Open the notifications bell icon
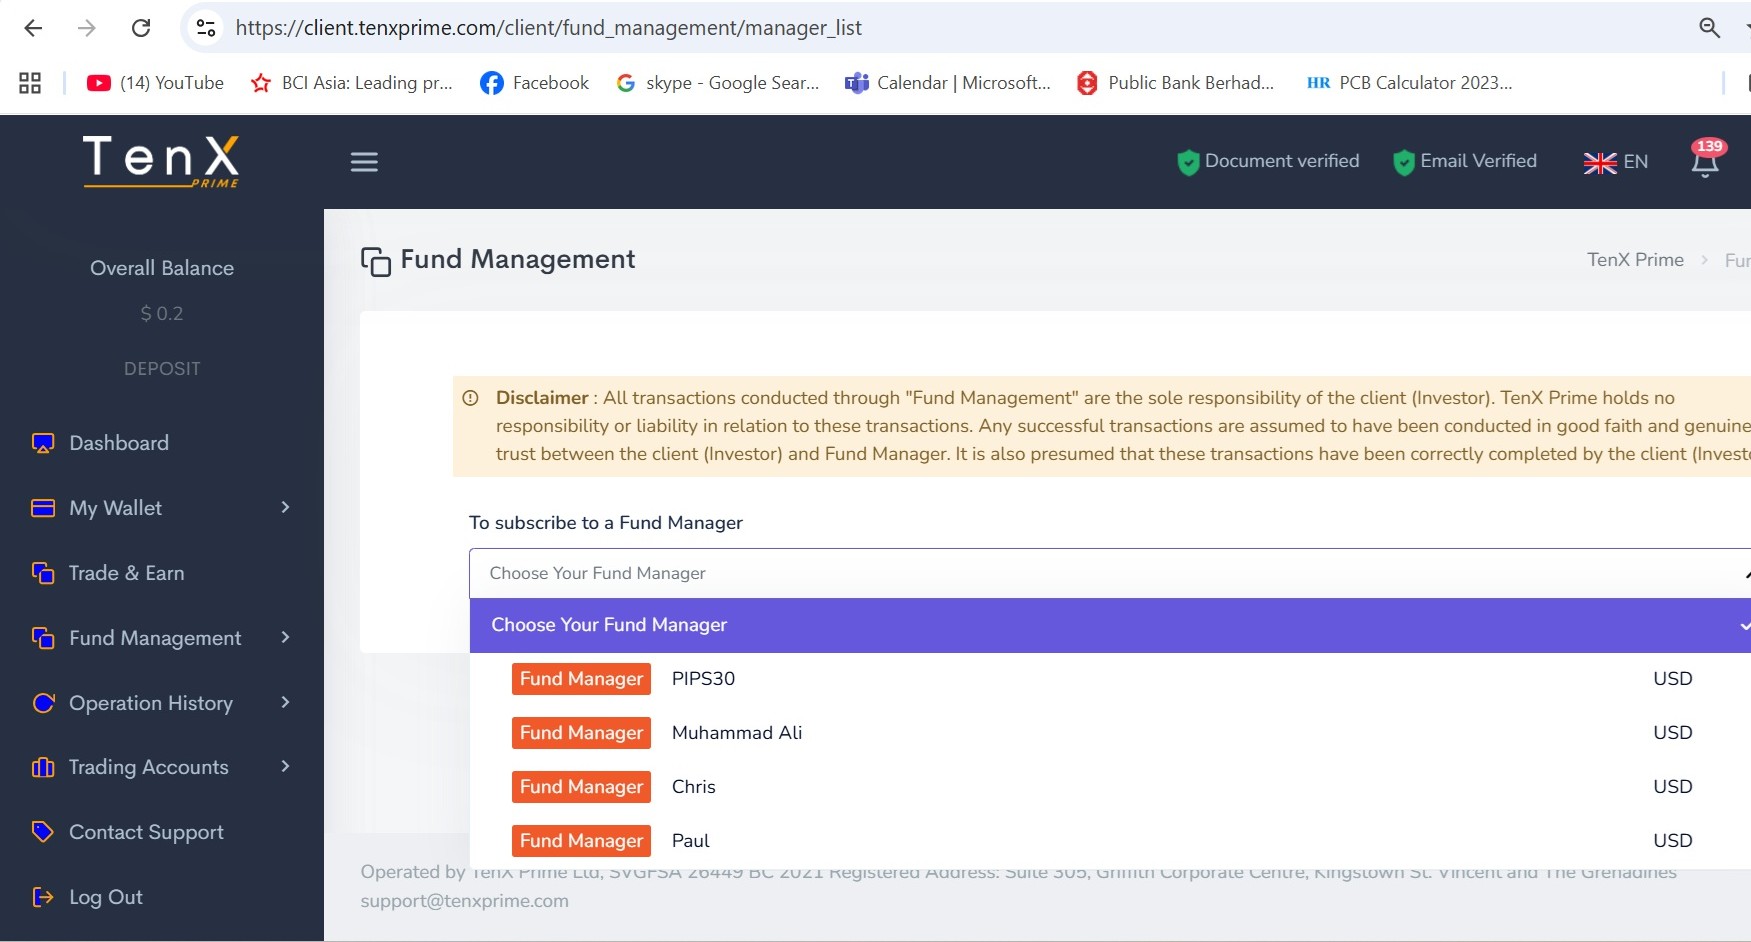Image resolution: width=1751 pixels, height=942 pixels. point(1705,161)
